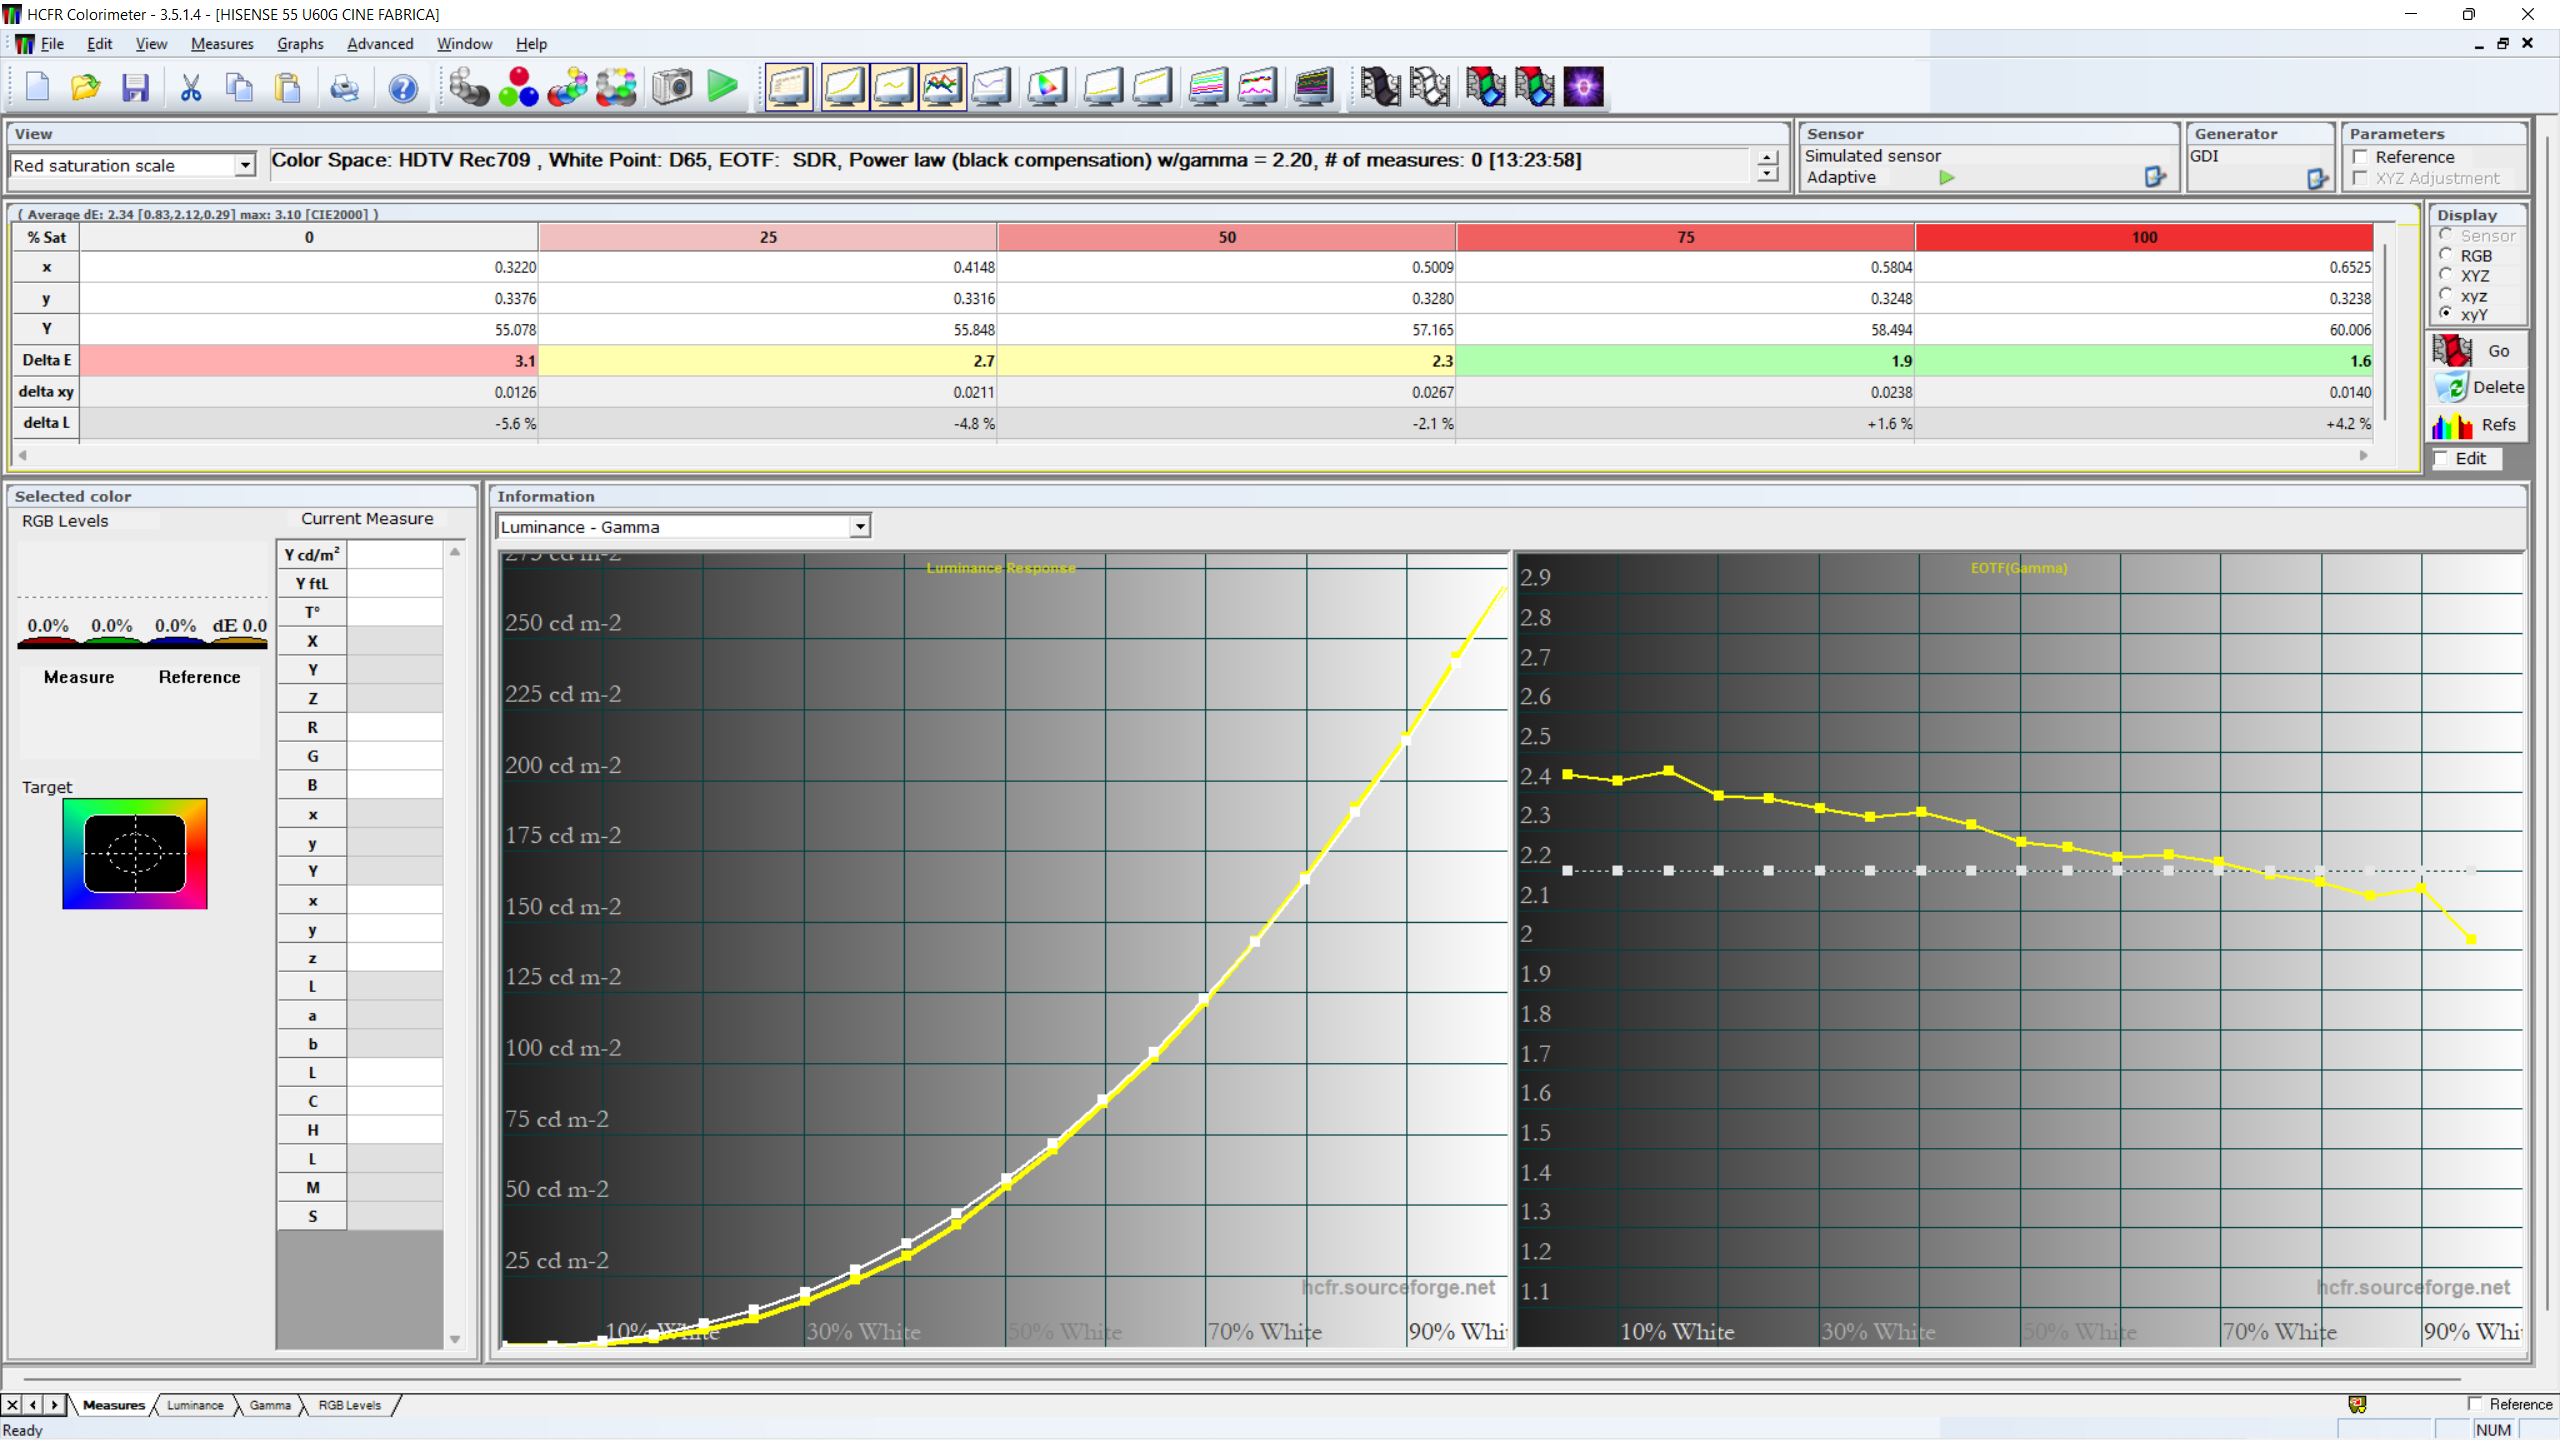
Task: Toggle the XYZ Adjustment checkbox
Action: [x=2361, y=178]
